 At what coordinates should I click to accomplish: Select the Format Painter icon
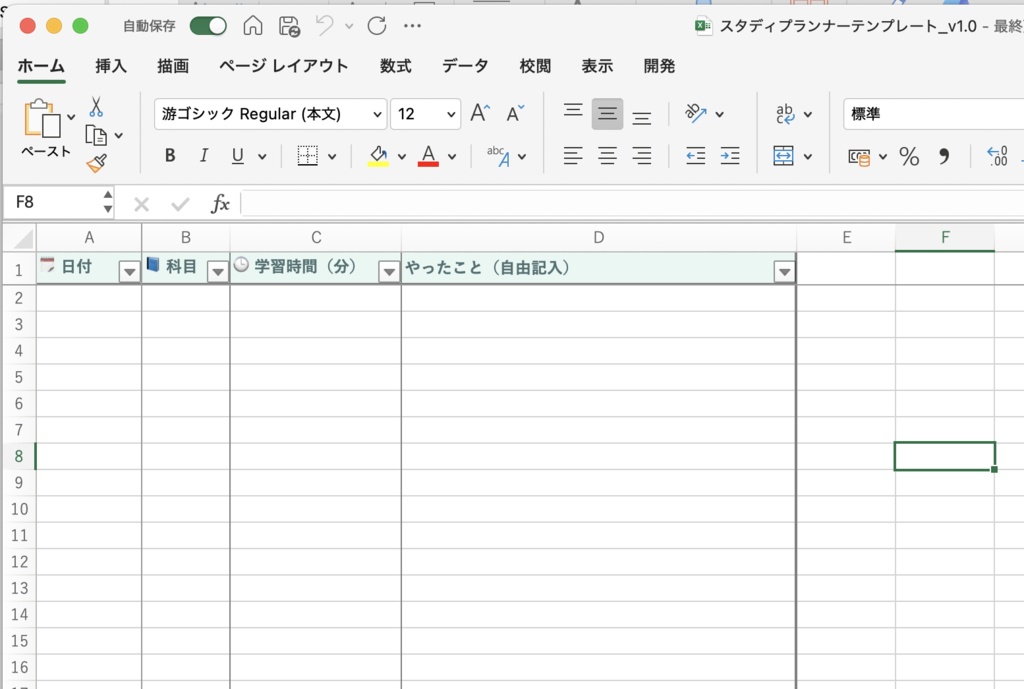[x=98, y=164]
